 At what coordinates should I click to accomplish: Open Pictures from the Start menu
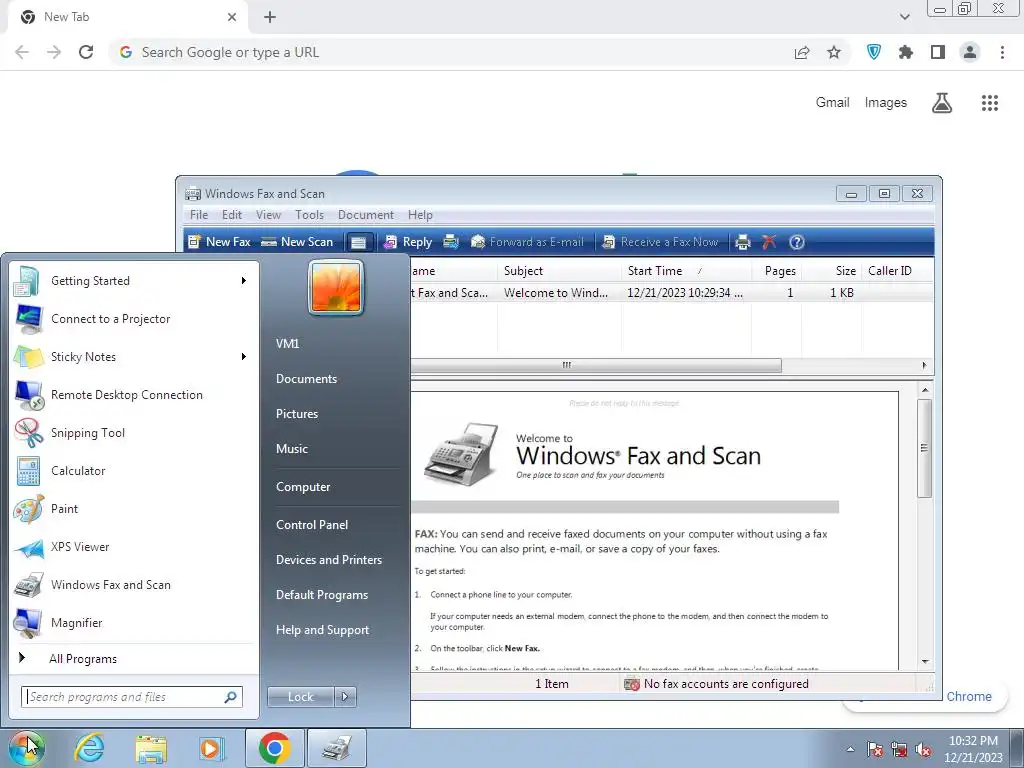click(296, 414)
